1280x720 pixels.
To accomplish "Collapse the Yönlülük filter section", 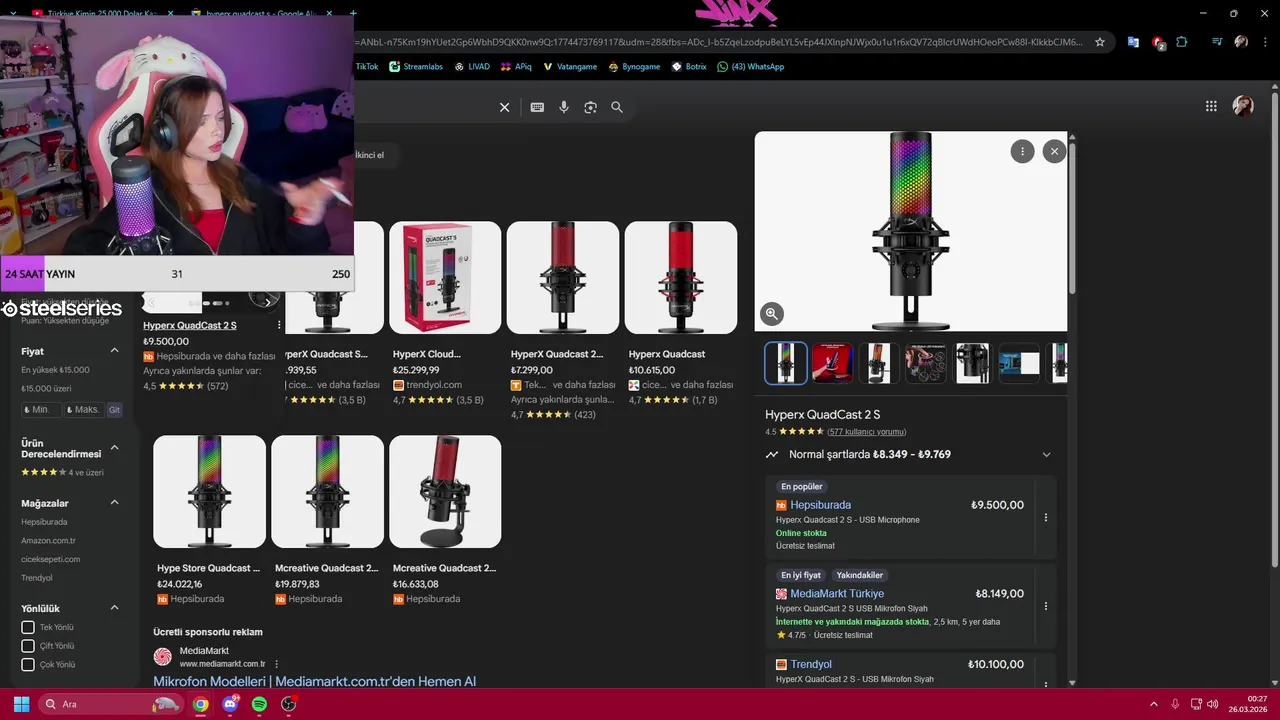I will (114, 608).
